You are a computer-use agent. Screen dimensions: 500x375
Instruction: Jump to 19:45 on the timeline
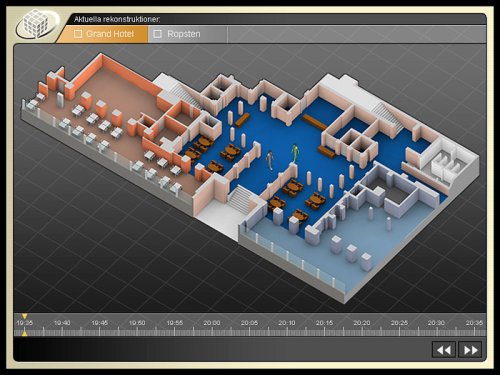click(x=100, y=323)
